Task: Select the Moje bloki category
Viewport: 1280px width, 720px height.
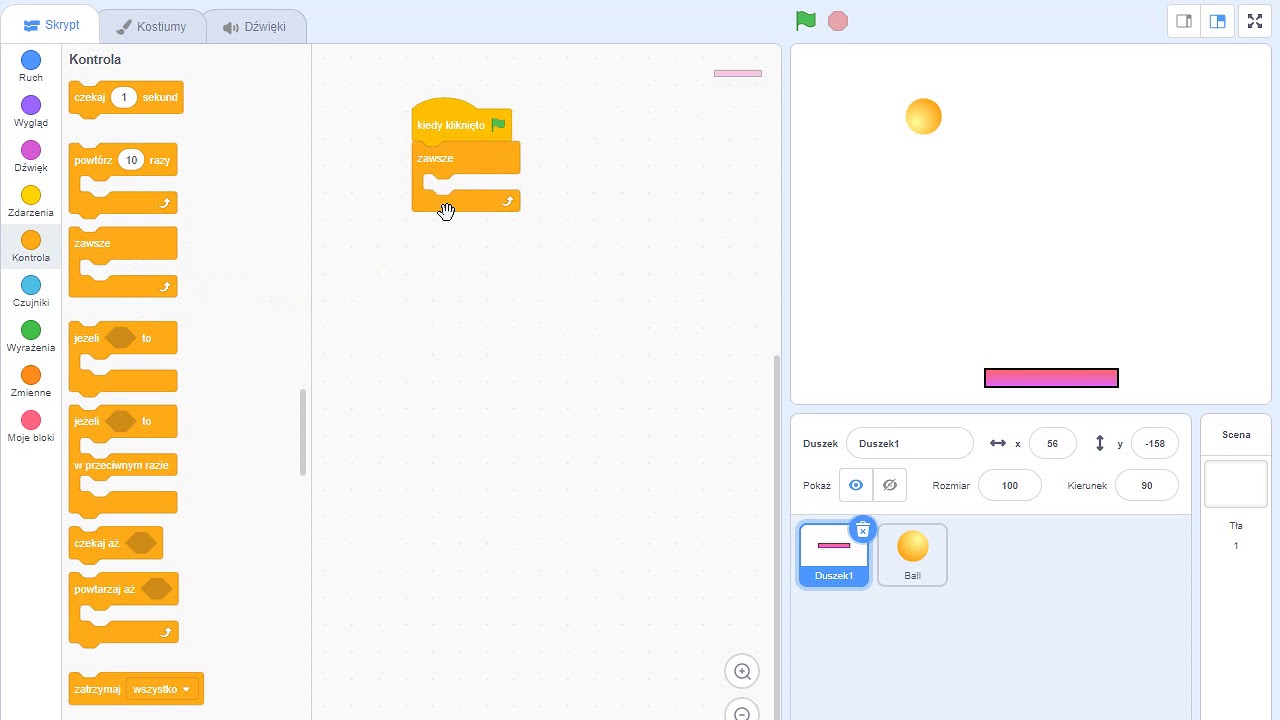Action: pos(31,427)
